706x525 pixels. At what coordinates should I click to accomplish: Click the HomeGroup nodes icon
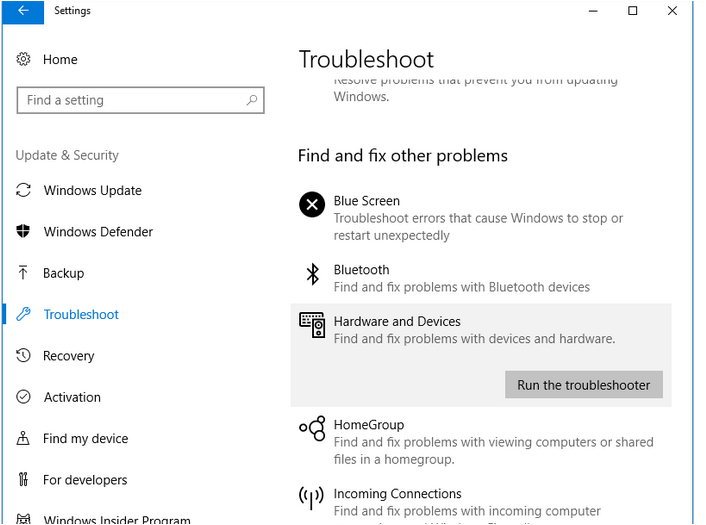pyautogui.click(x=312, y=430)
